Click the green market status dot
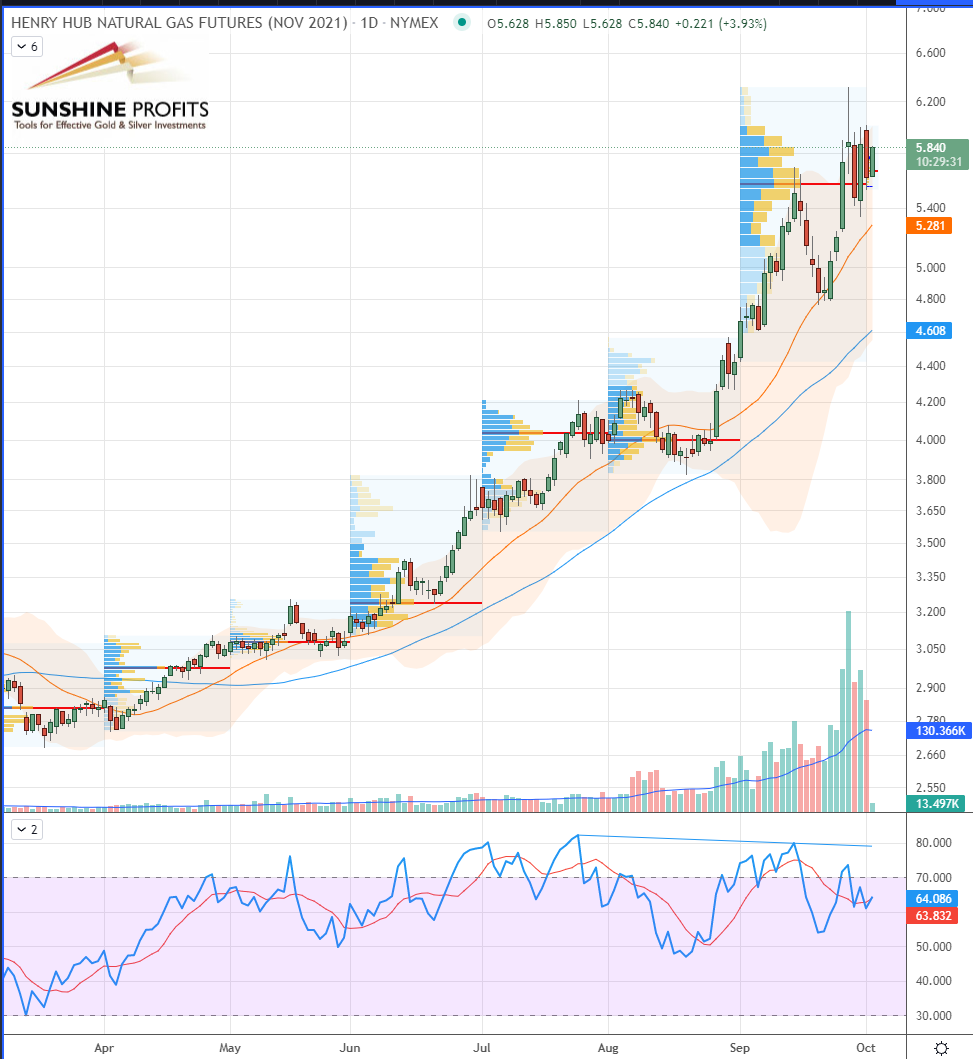 coord(462,22)
